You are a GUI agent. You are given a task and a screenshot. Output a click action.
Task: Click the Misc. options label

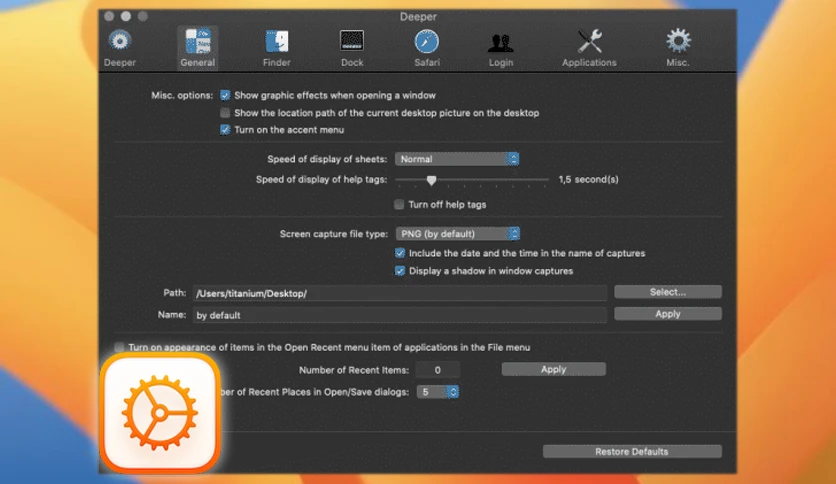point(182,95)
